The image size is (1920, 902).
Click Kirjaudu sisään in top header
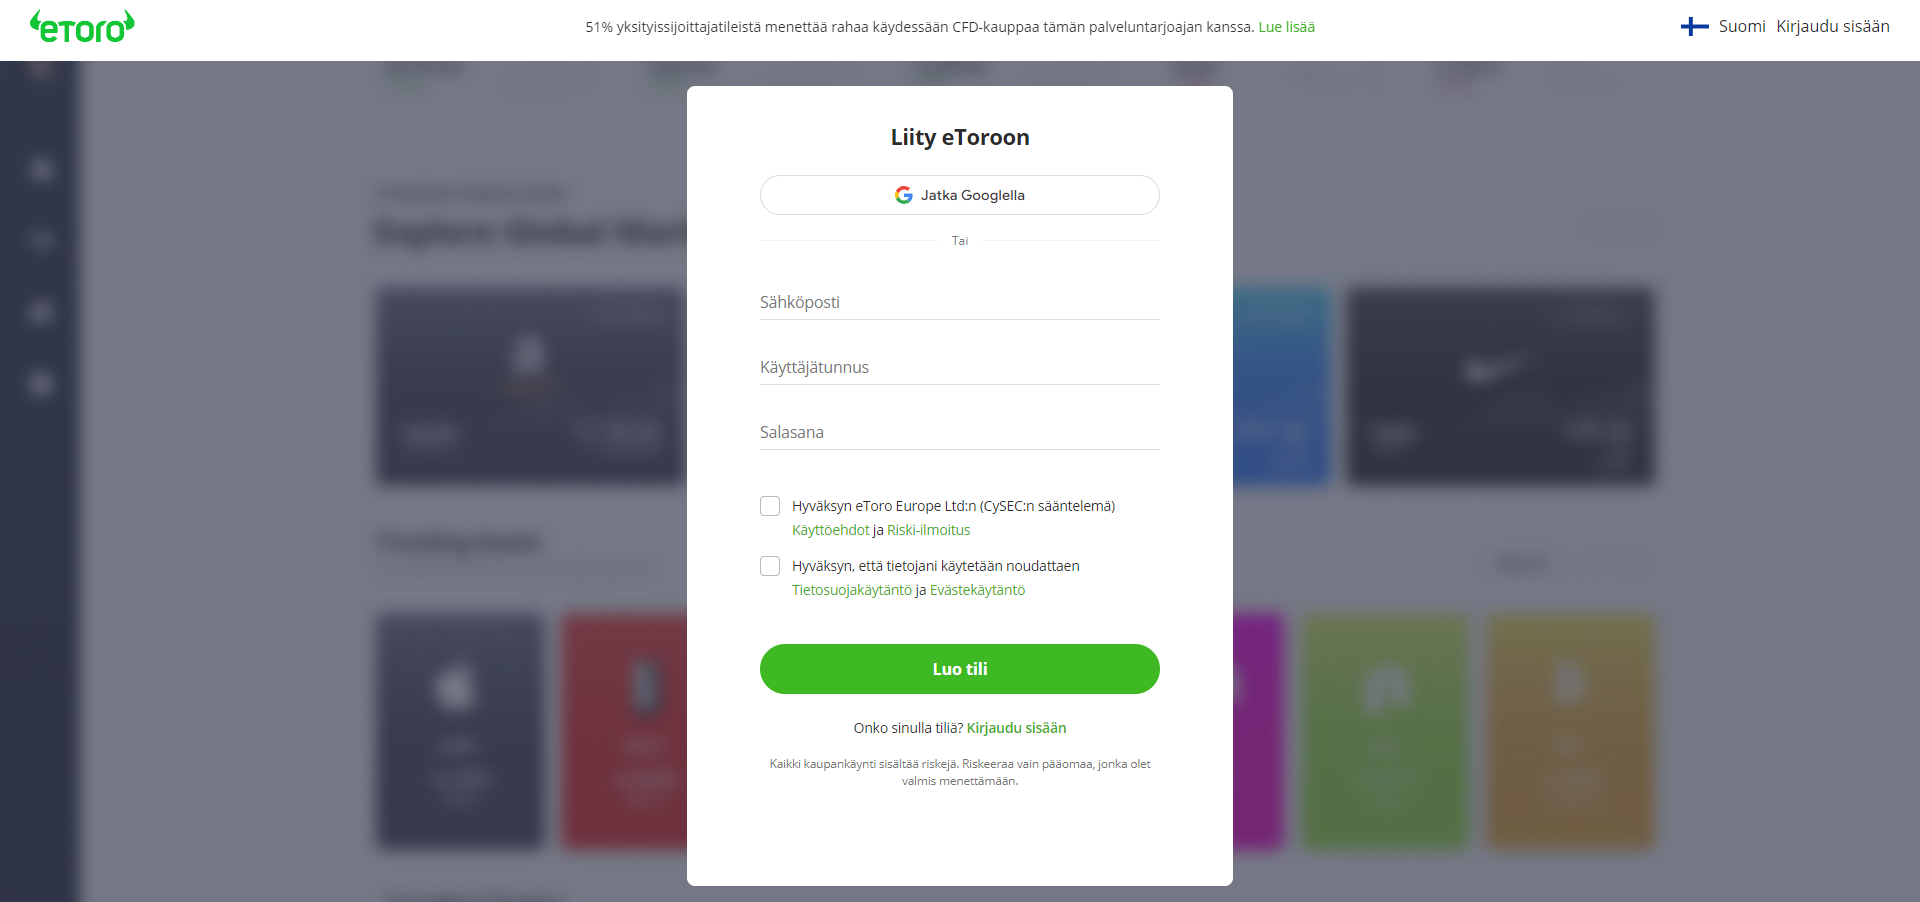coord(1832,27)
